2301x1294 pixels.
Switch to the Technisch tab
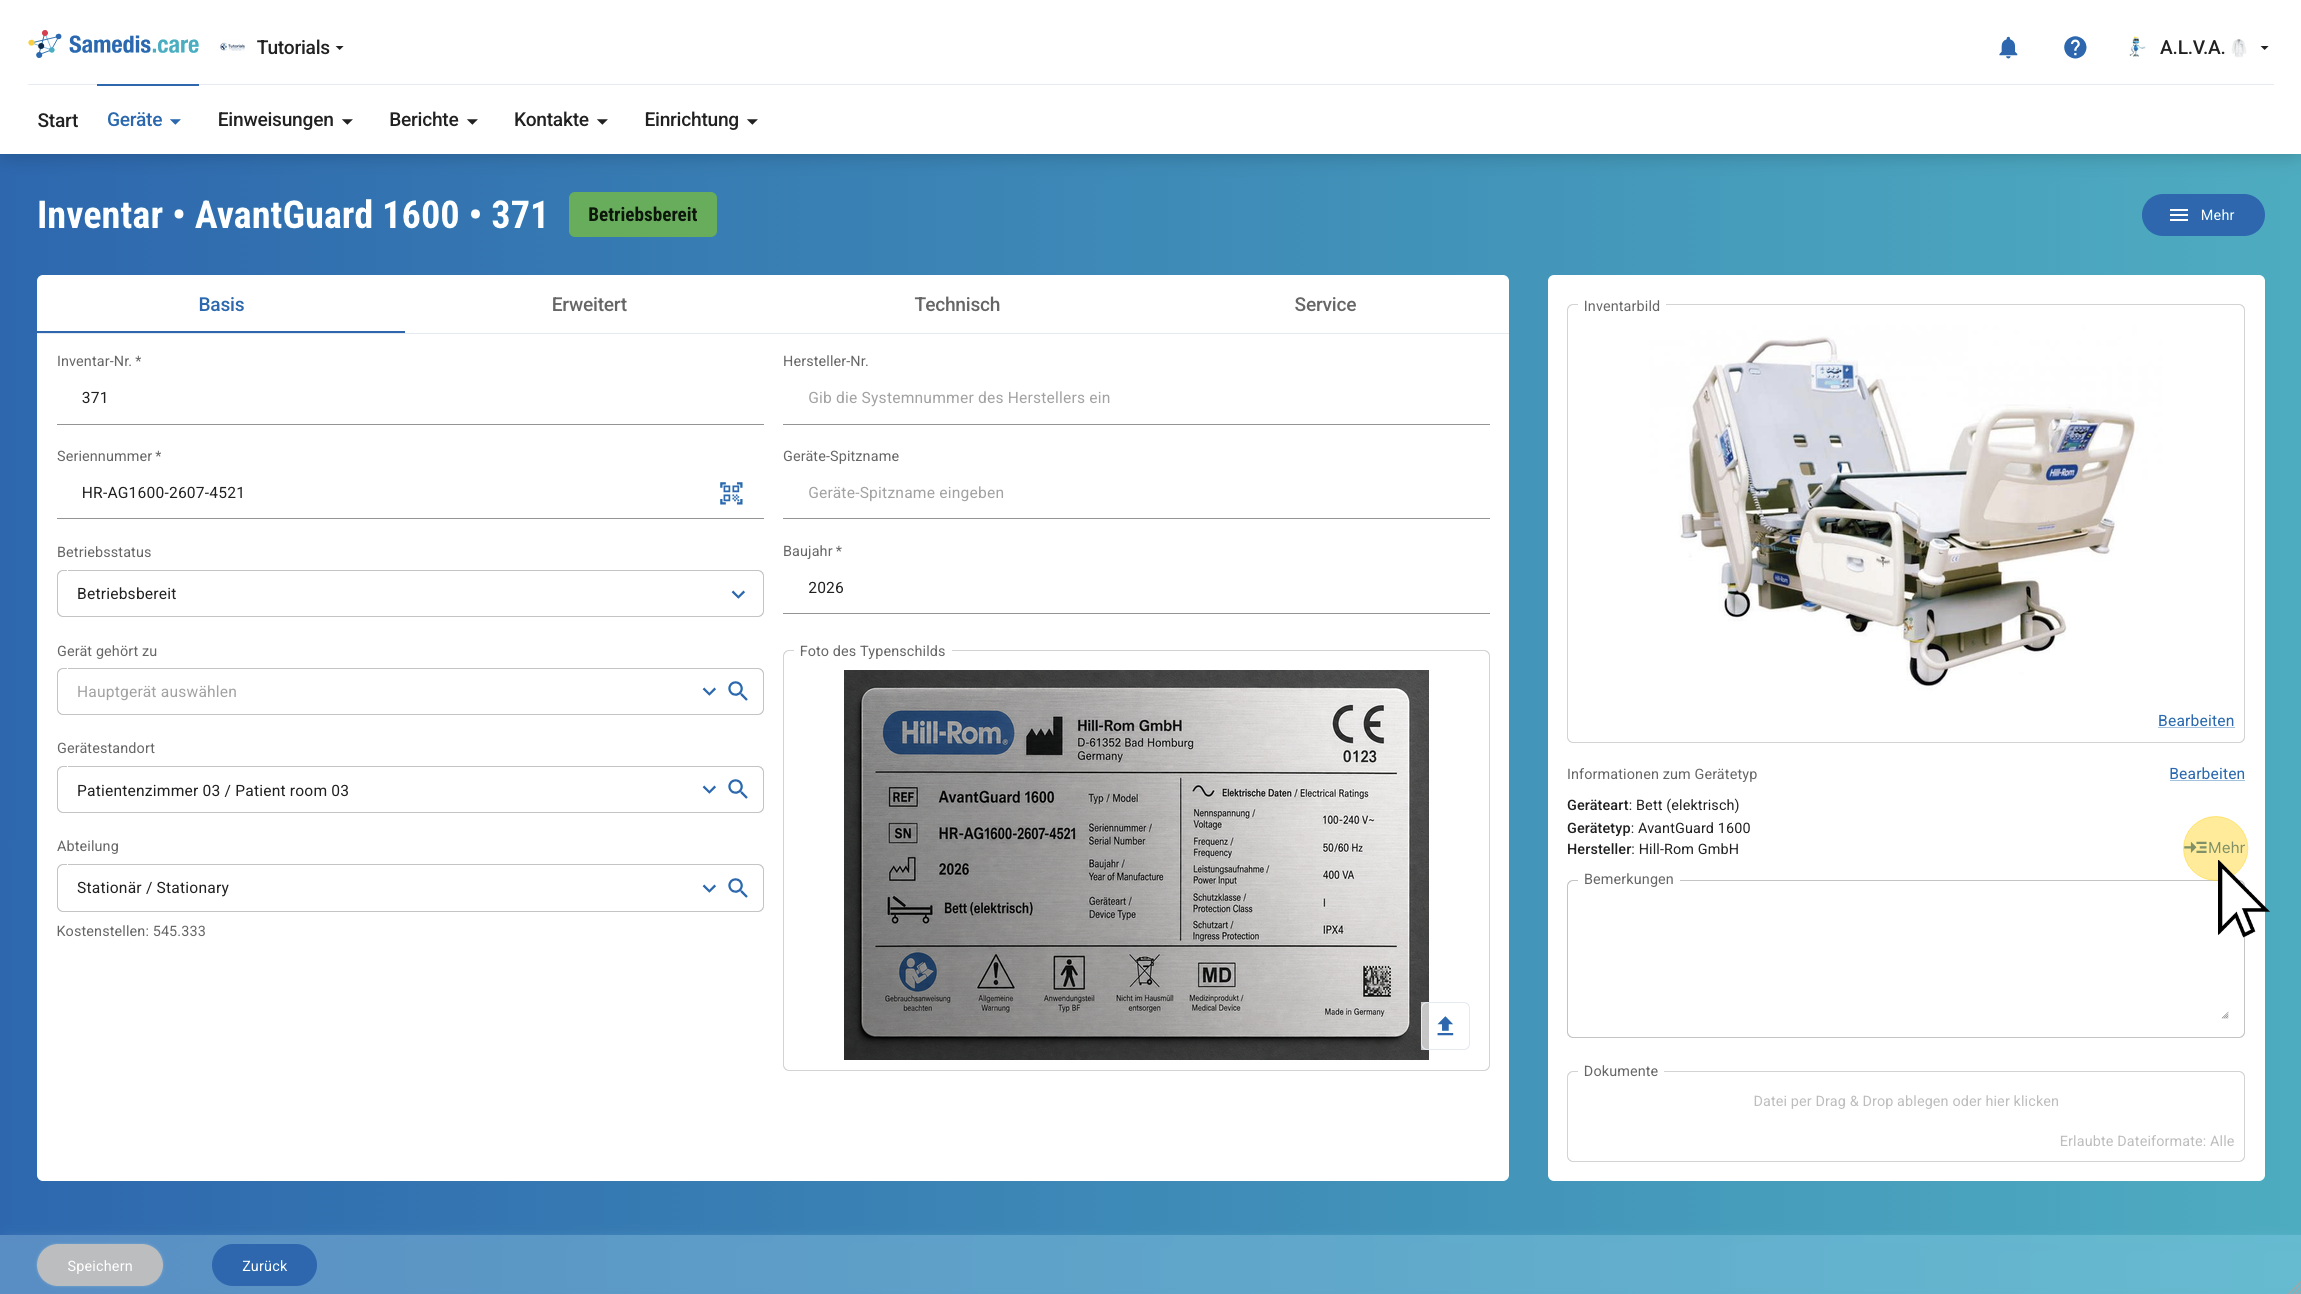click(x=957, y=305)
